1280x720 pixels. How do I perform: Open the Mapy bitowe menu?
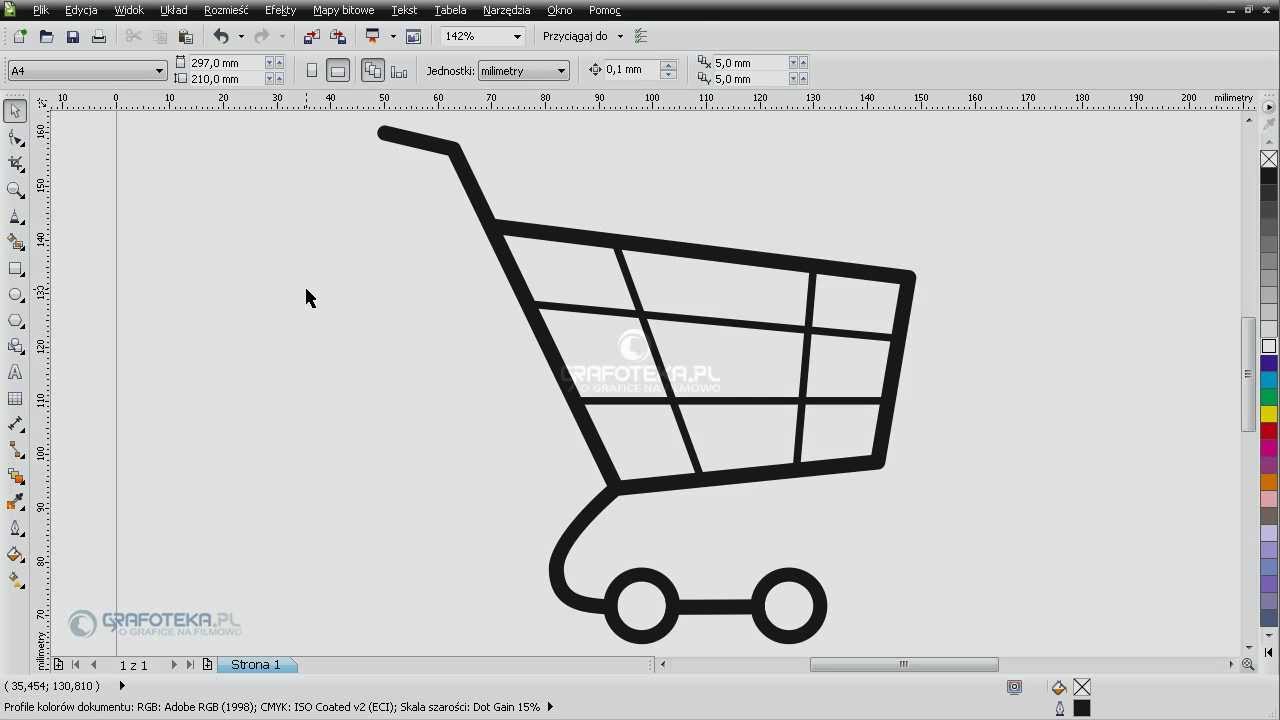343,10
